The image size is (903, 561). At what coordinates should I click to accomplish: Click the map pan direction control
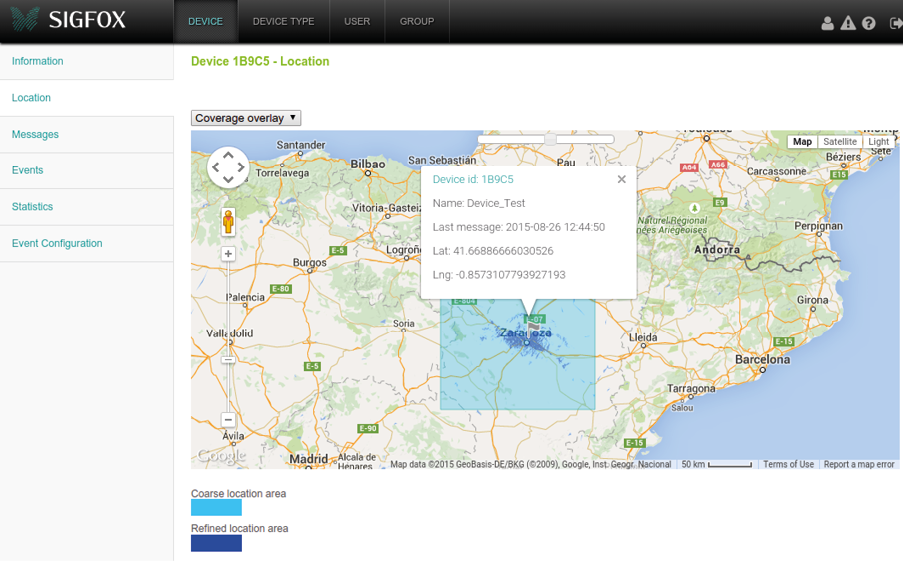pos(228,167)
